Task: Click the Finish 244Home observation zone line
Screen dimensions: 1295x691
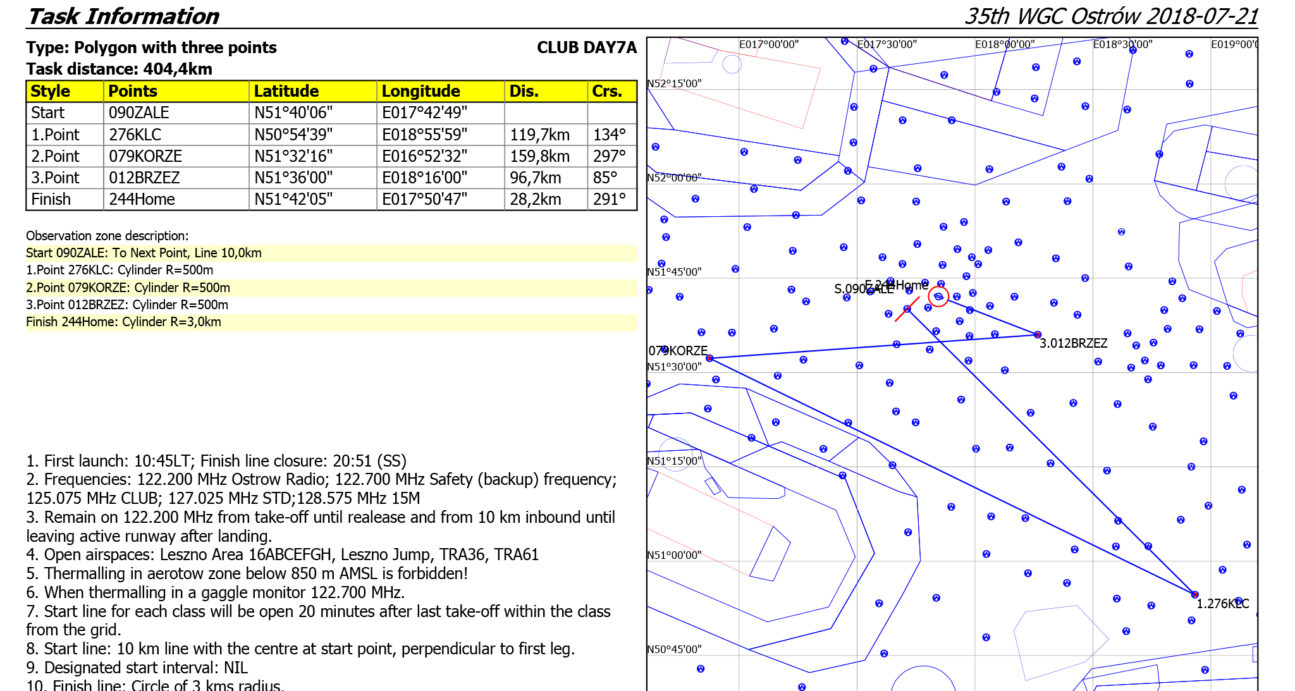Action: tap(124, 322)
